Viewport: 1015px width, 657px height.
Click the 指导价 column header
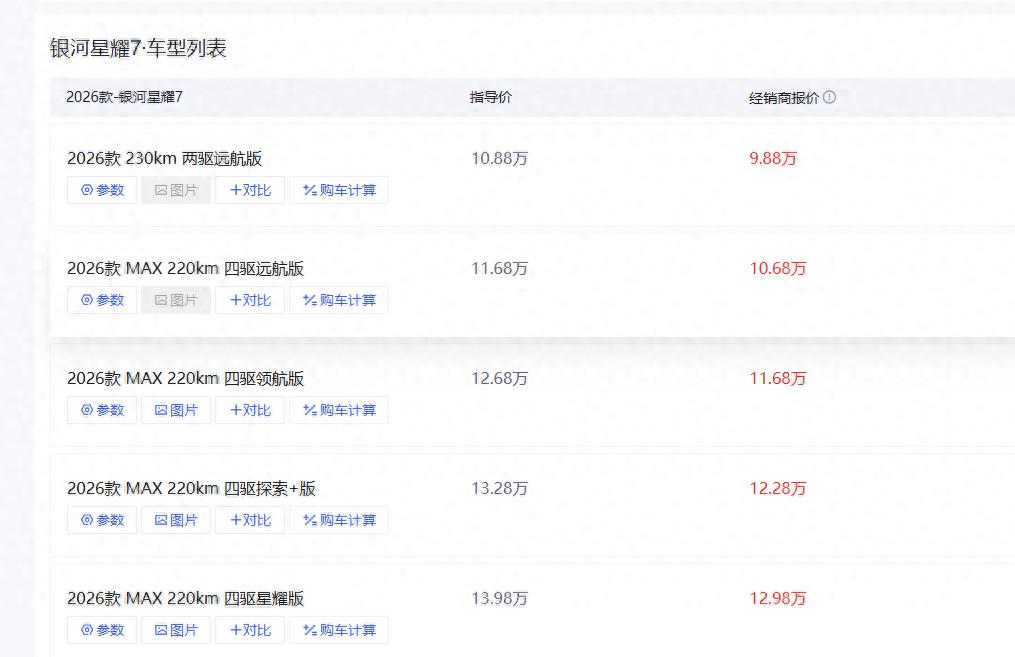490,97
